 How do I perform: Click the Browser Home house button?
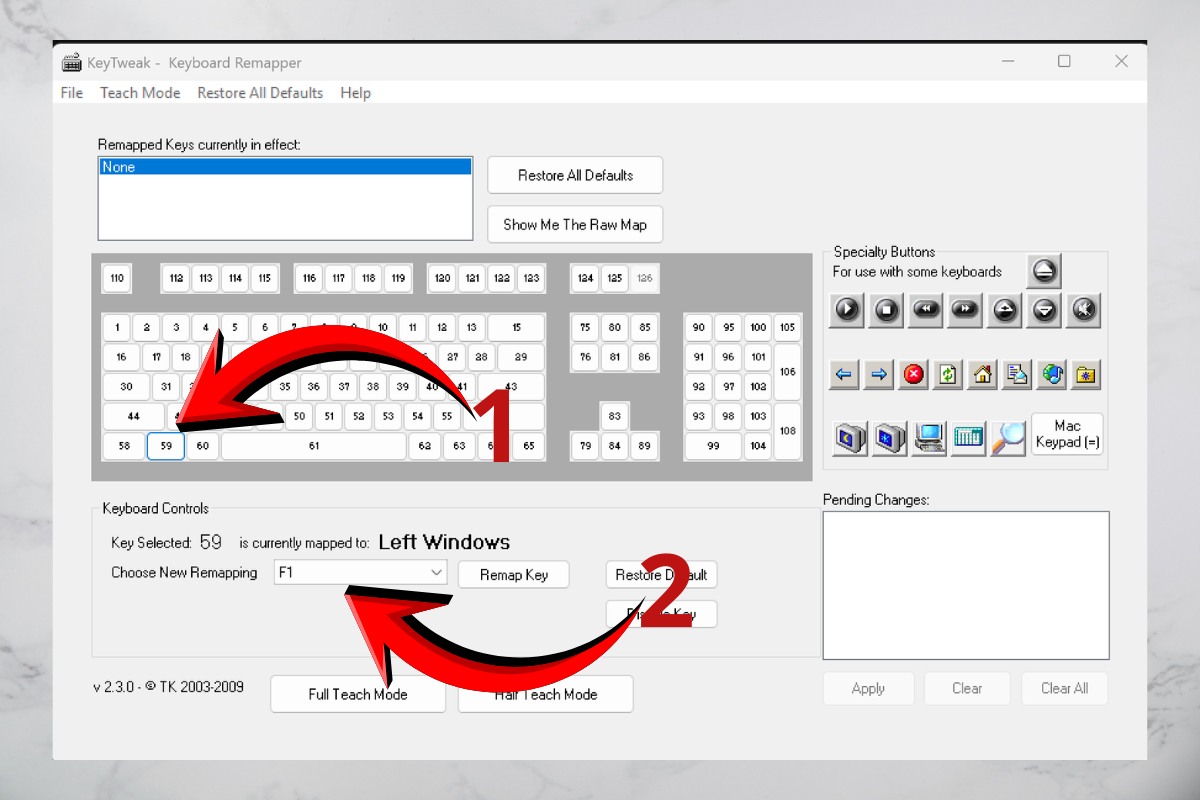983,375
